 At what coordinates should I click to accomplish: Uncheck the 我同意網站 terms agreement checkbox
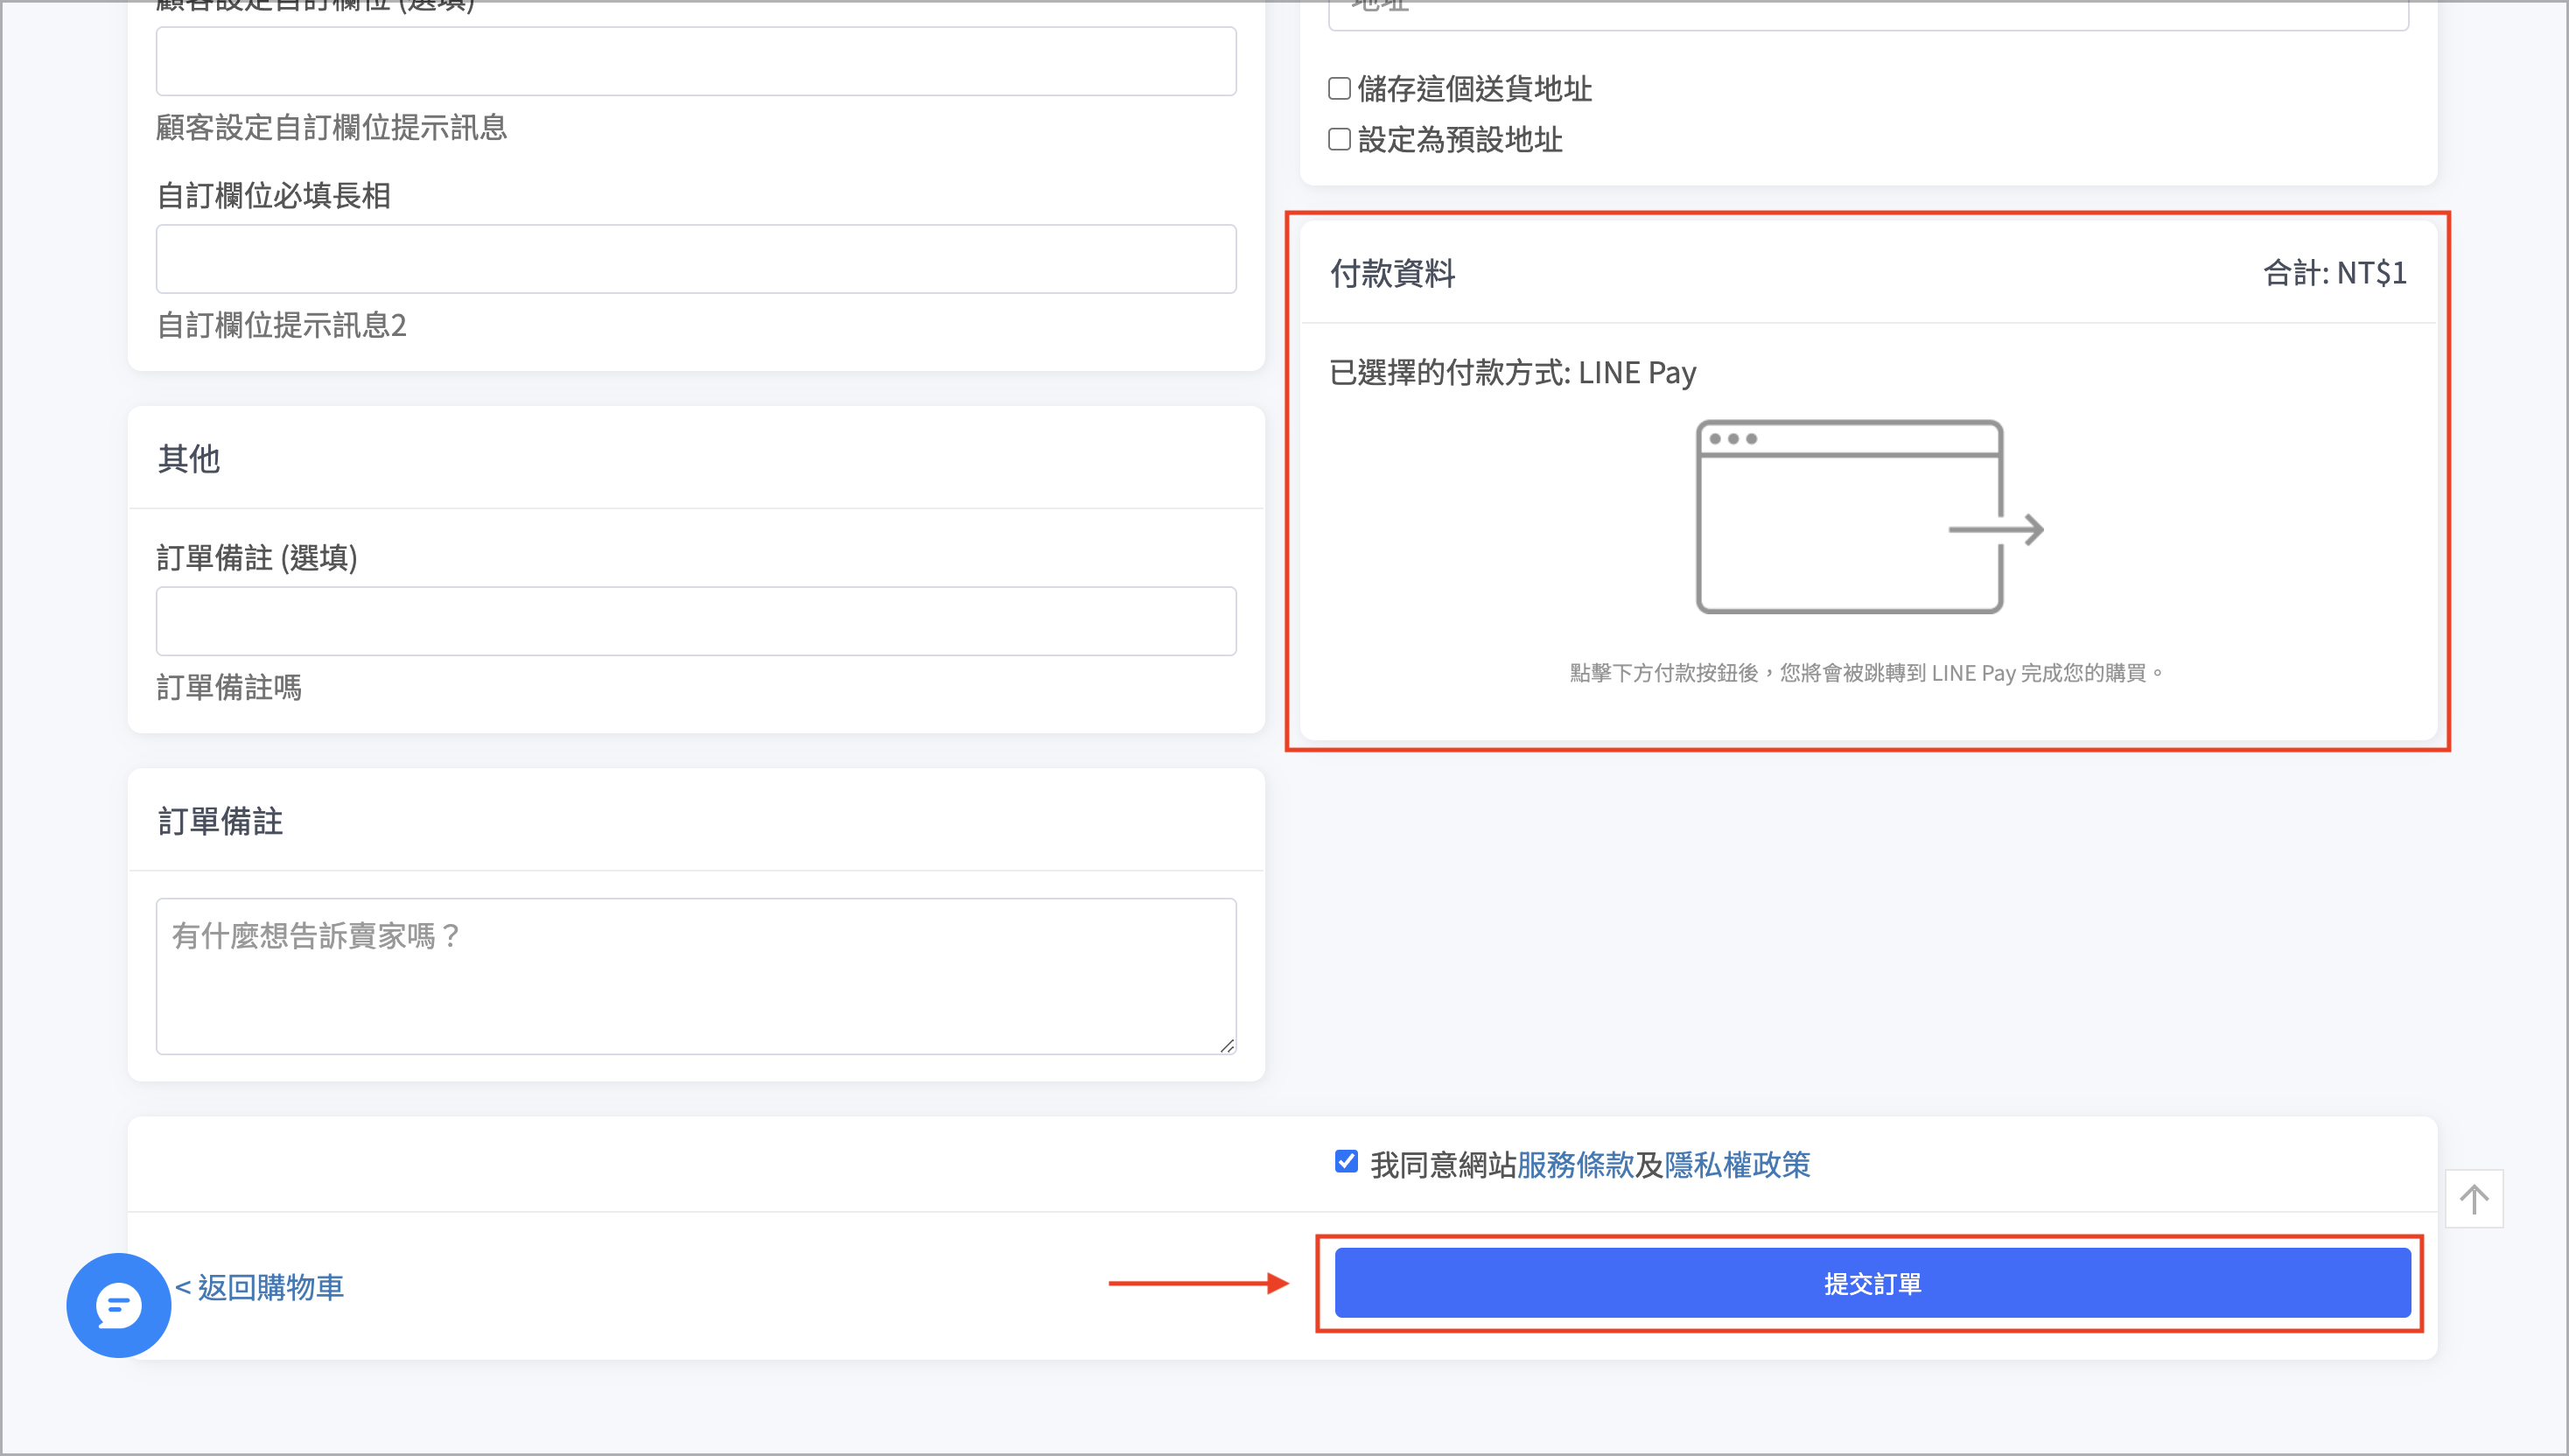[1346, 1162]
